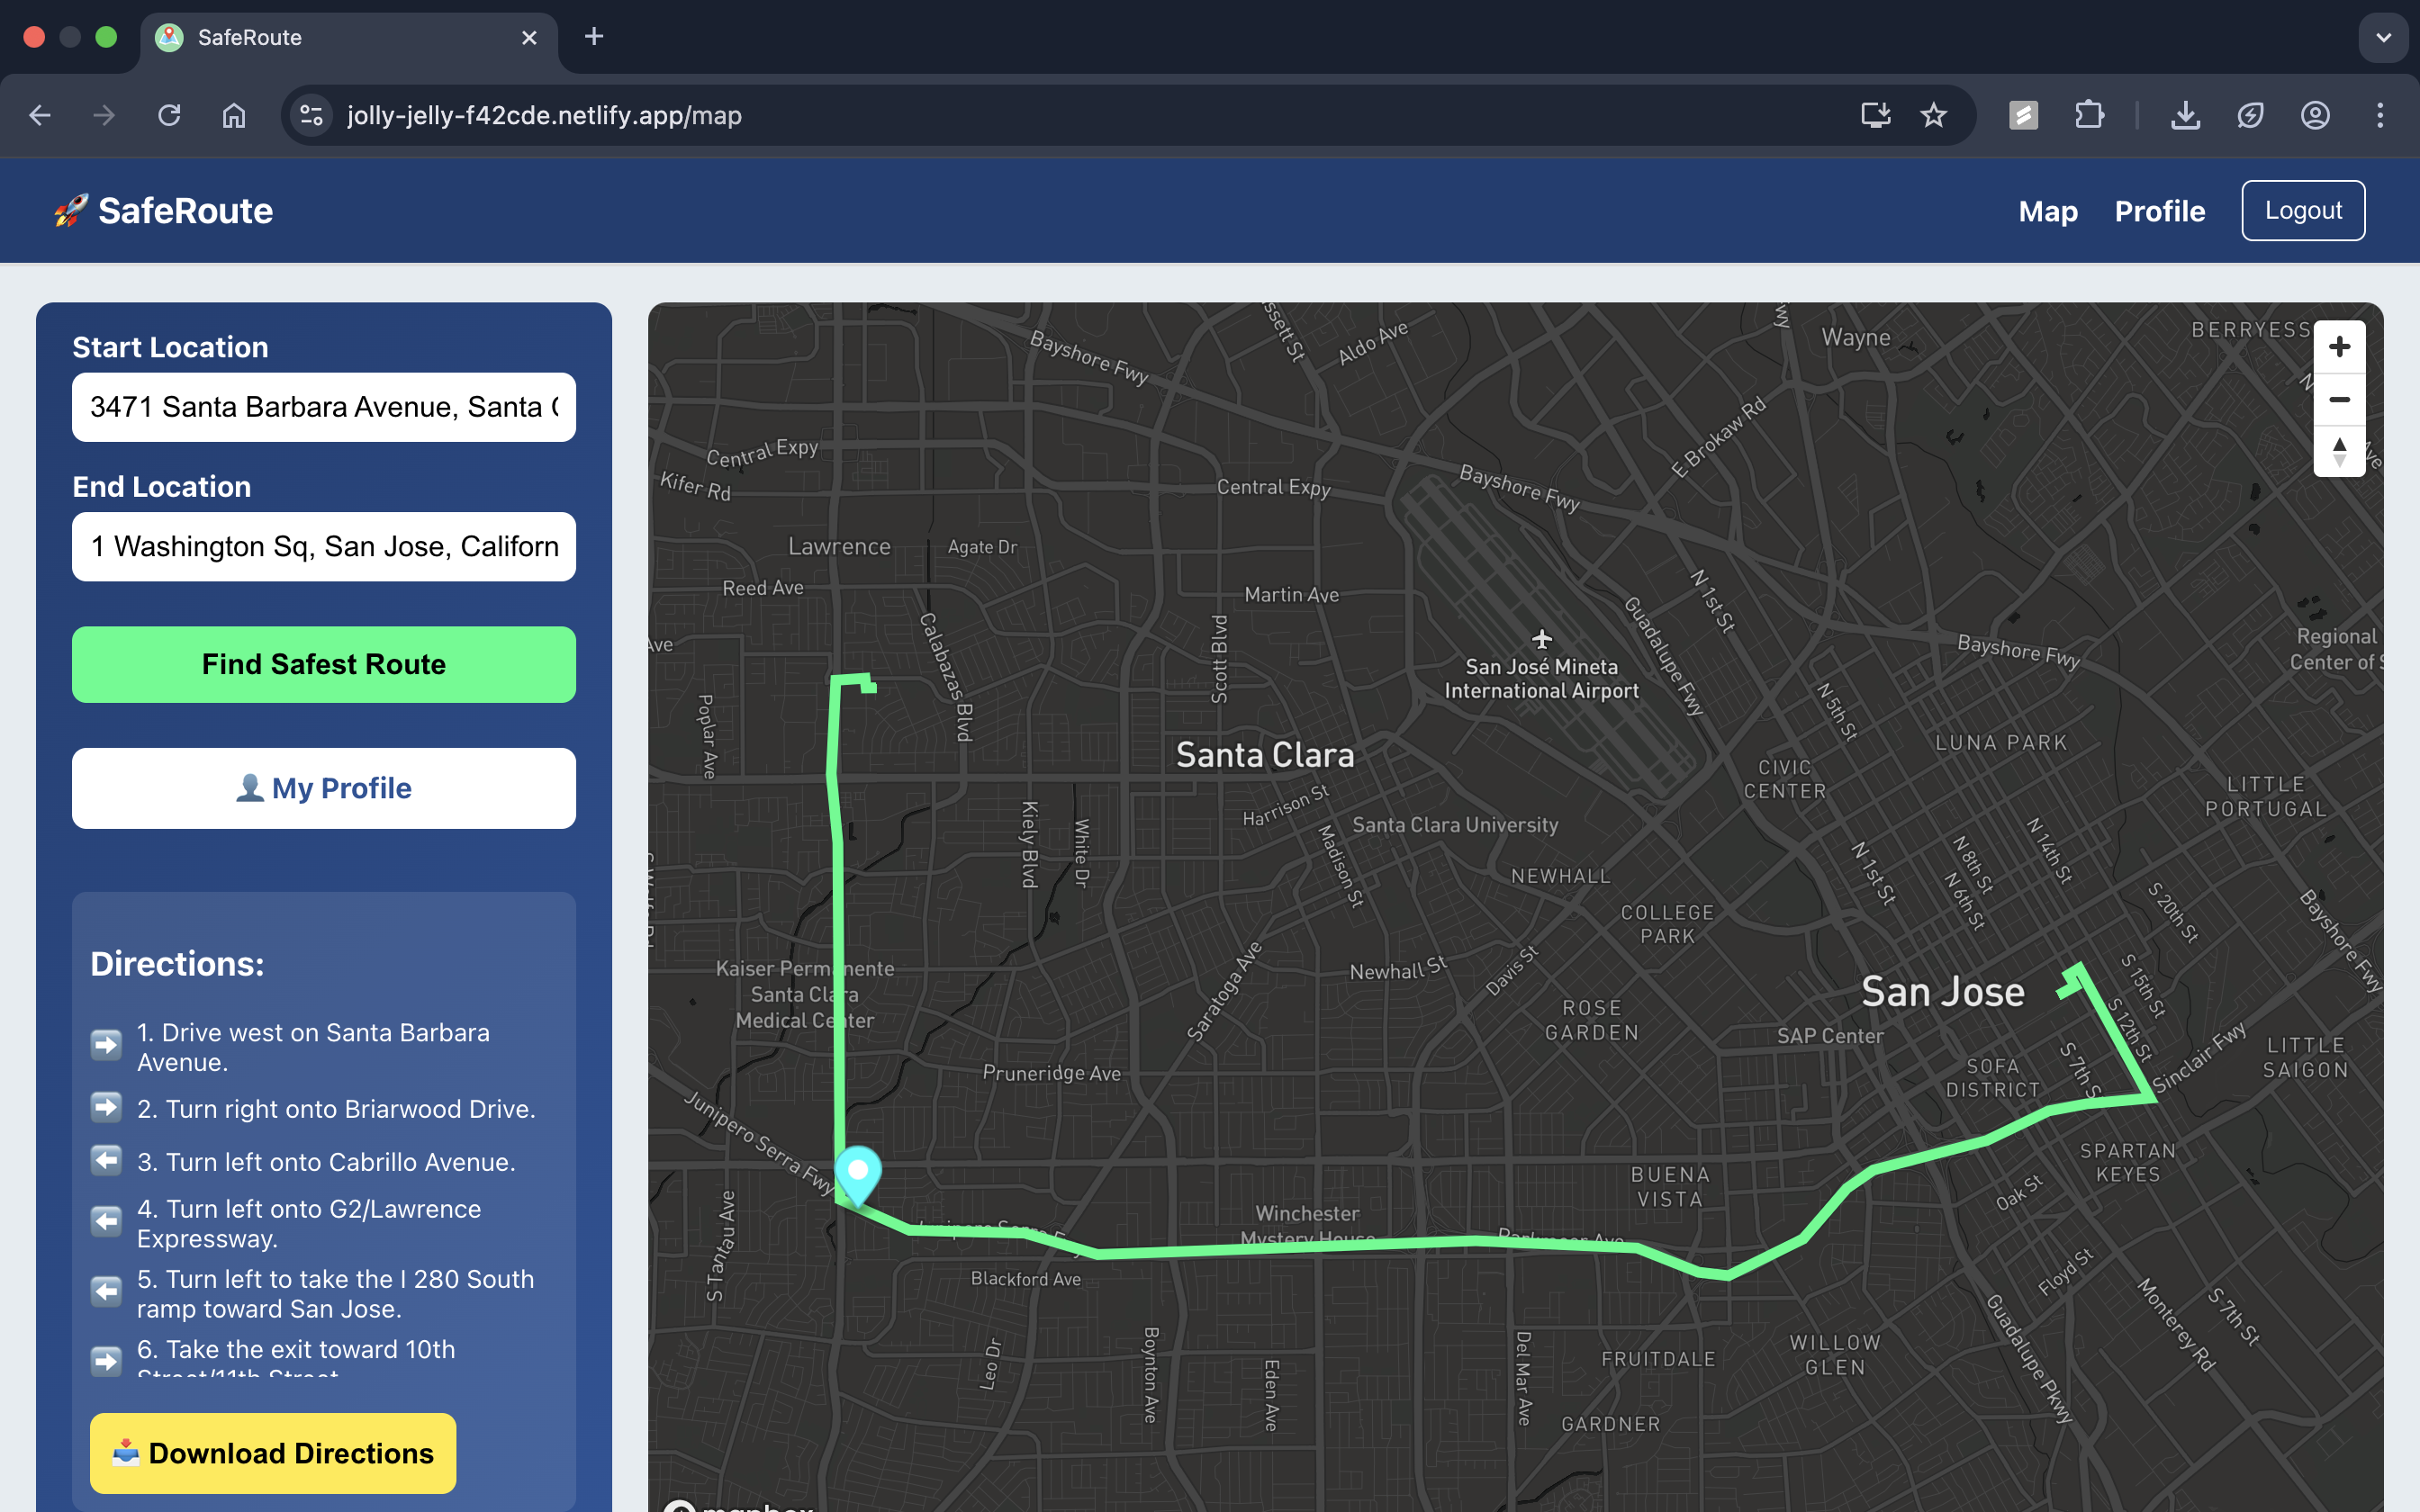Click the browser home icon
The width and height of the screenshot is (2420, 1512).
coord(234,115)
